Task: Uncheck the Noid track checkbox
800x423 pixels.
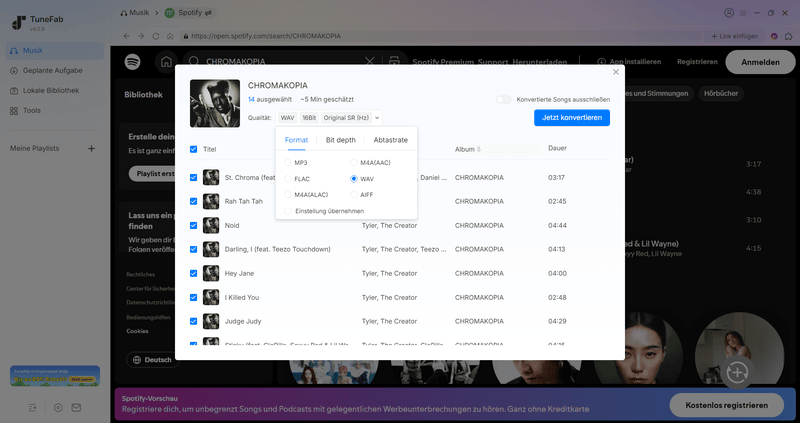Action: pyautogui.click(x=193, y=226)
